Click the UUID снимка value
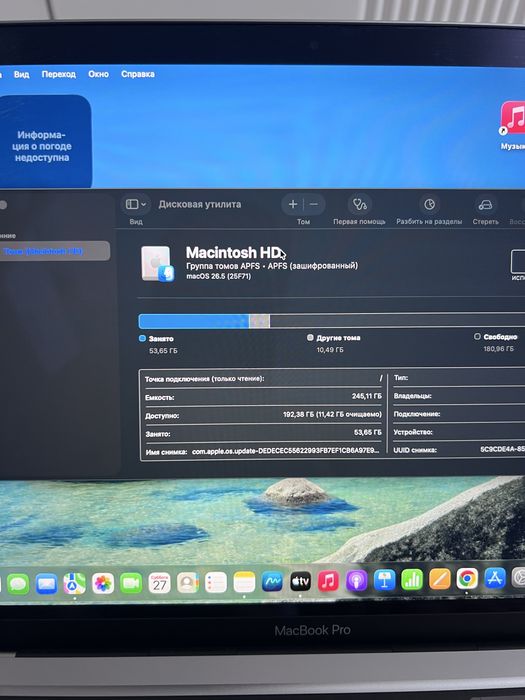The image size is (525, 700). [x=502, y=449]
